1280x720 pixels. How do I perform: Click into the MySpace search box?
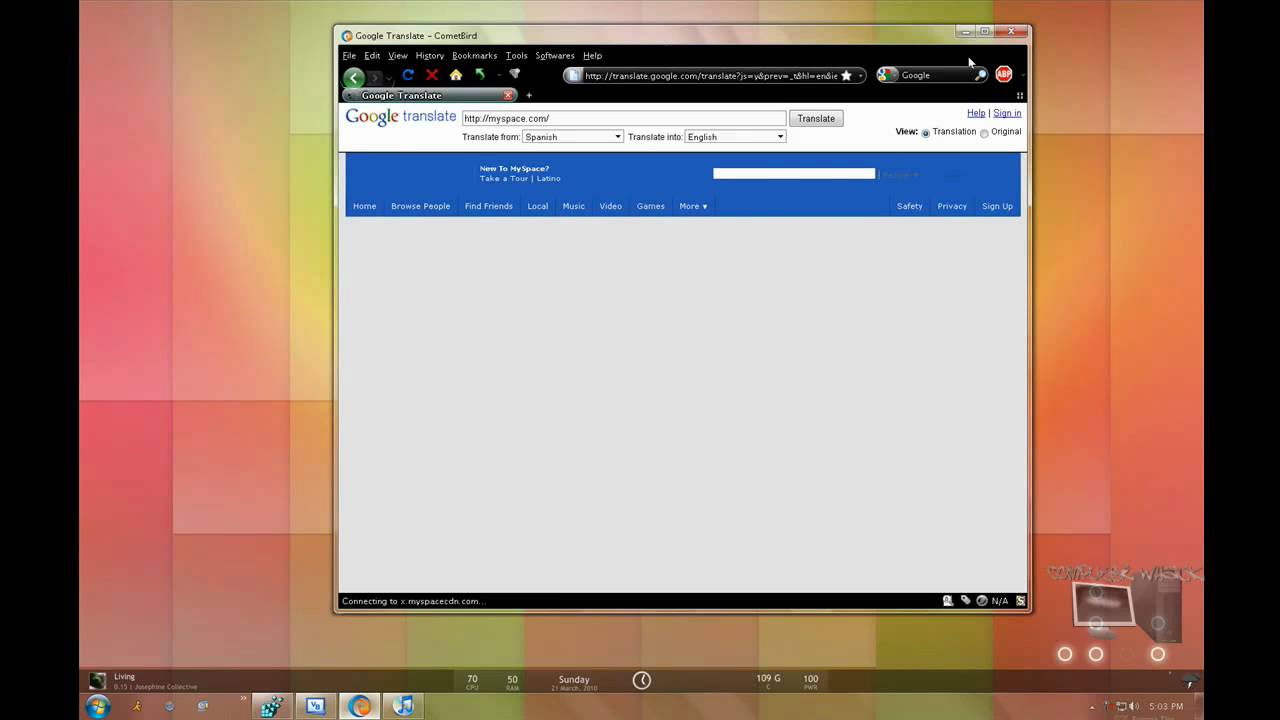794,173
